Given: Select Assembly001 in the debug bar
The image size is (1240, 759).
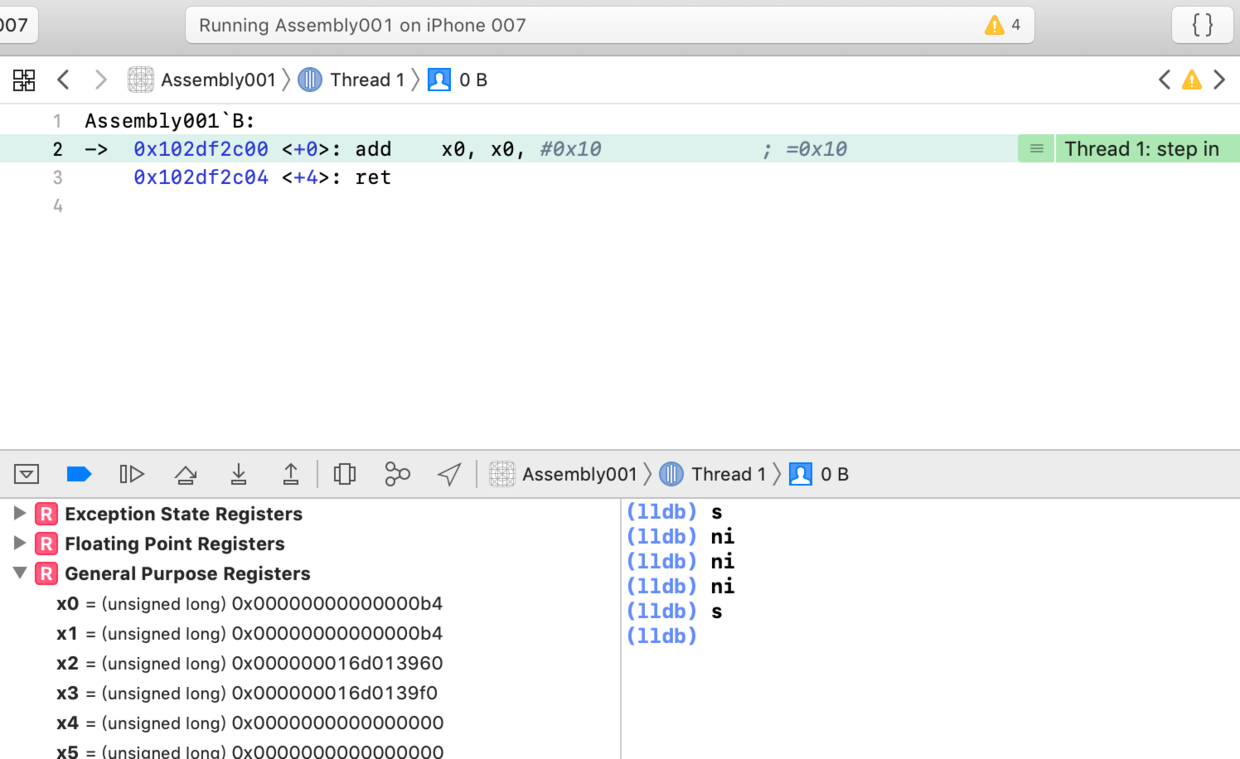Looking at the screenshot, I should click(563, 474).
